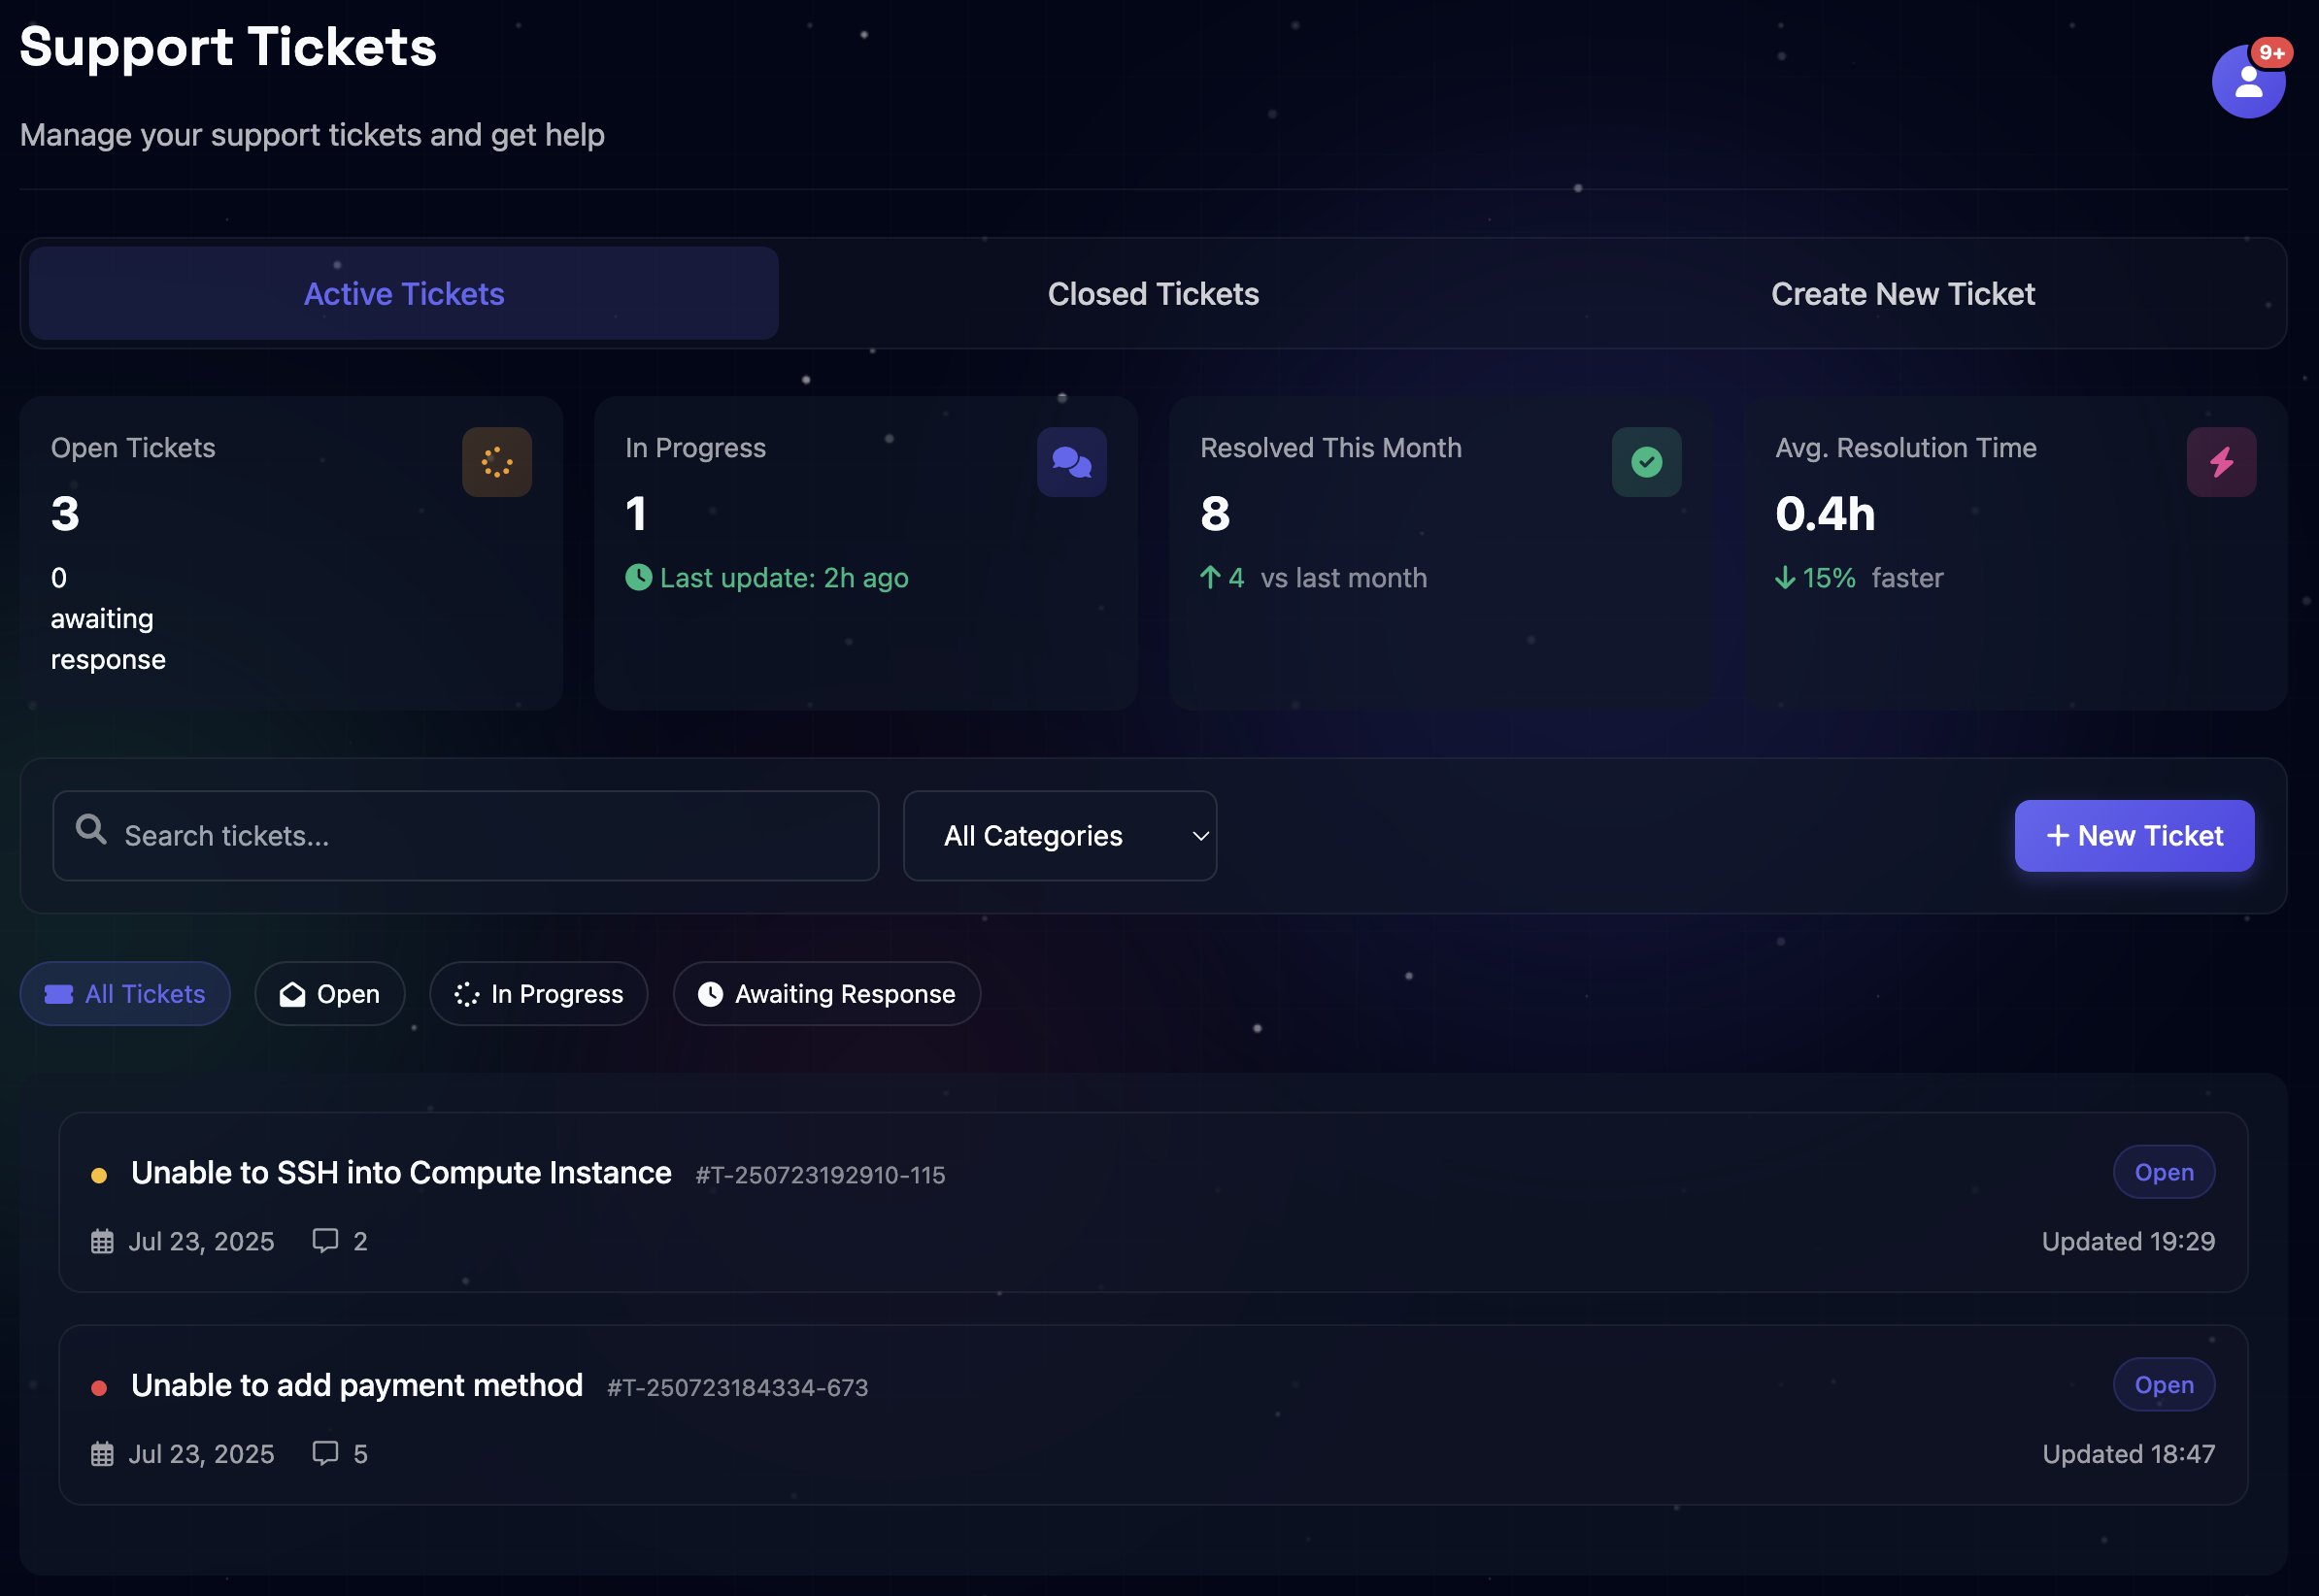
Task: Click the Resolved This Month checkmark icon
Action: click(x=1646, y=462)
